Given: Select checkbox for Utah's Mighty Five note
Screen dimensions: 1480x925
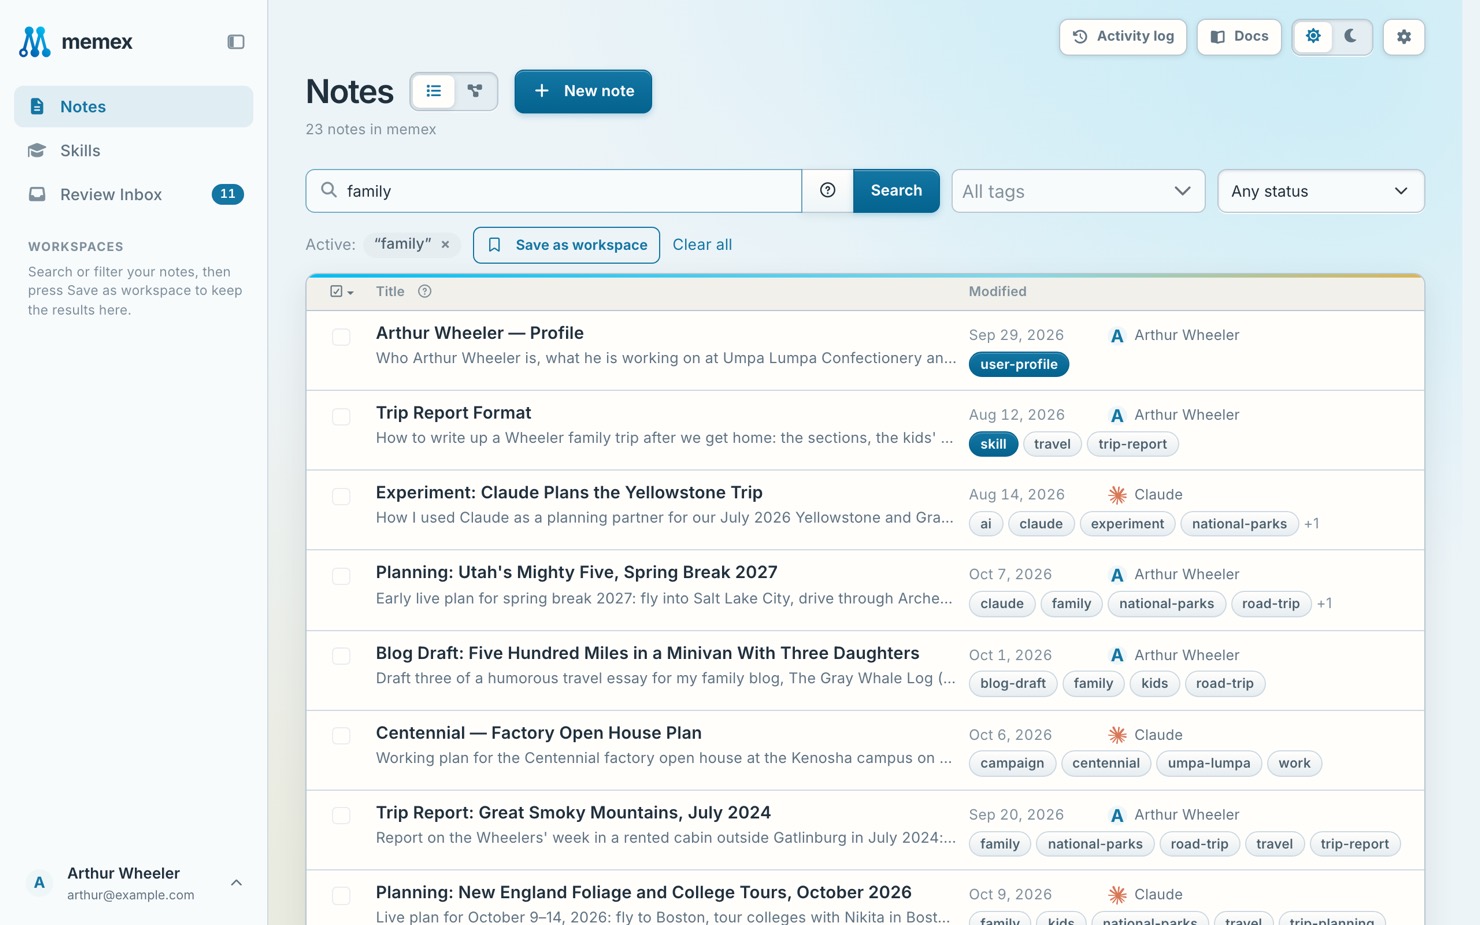Looking at the screenshot, I should [341, 577].
